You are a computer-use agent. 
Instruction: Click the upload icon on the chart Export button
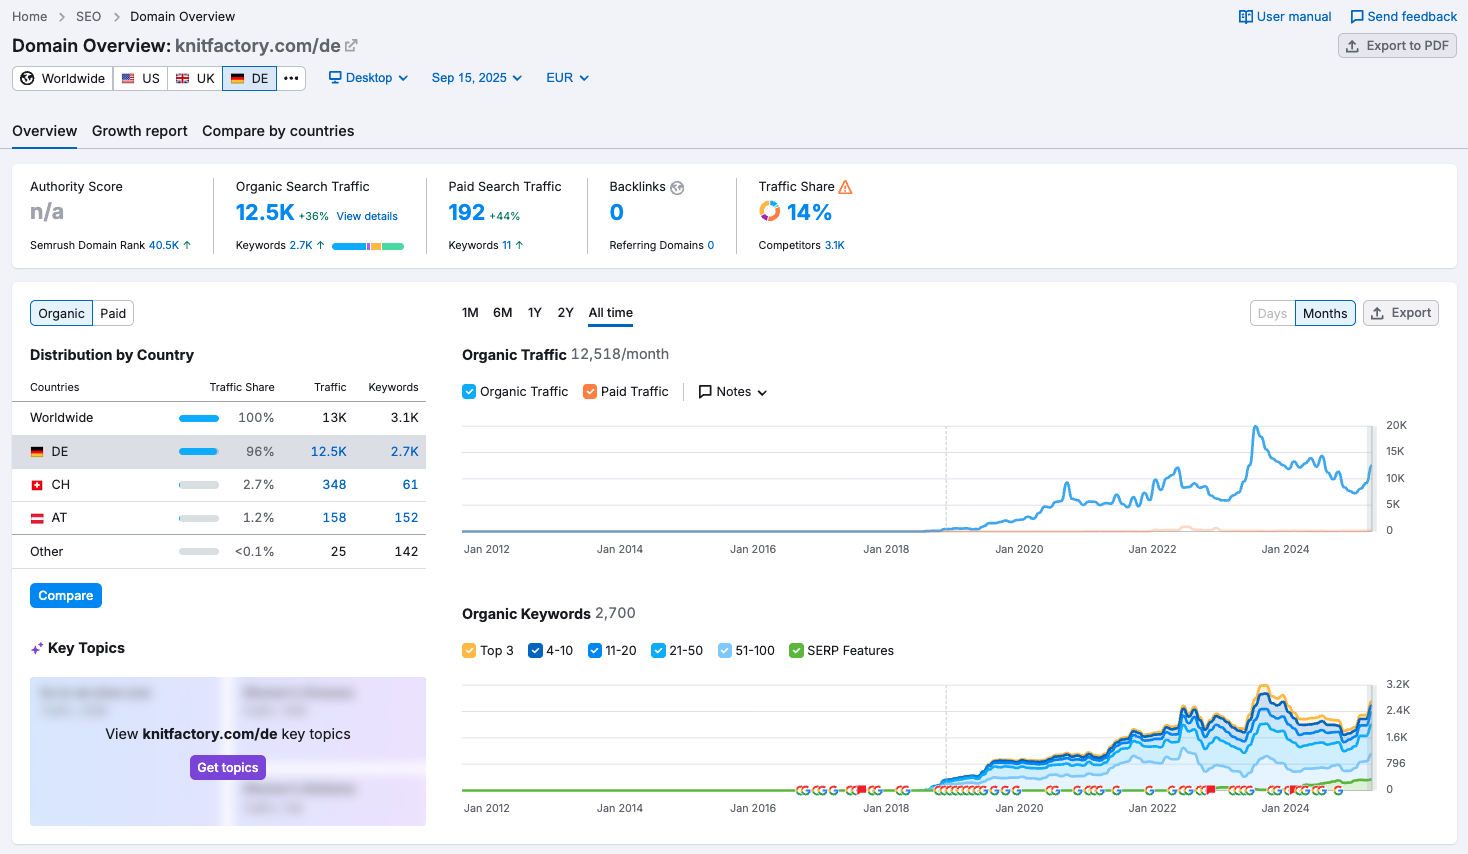(1377, 313)
